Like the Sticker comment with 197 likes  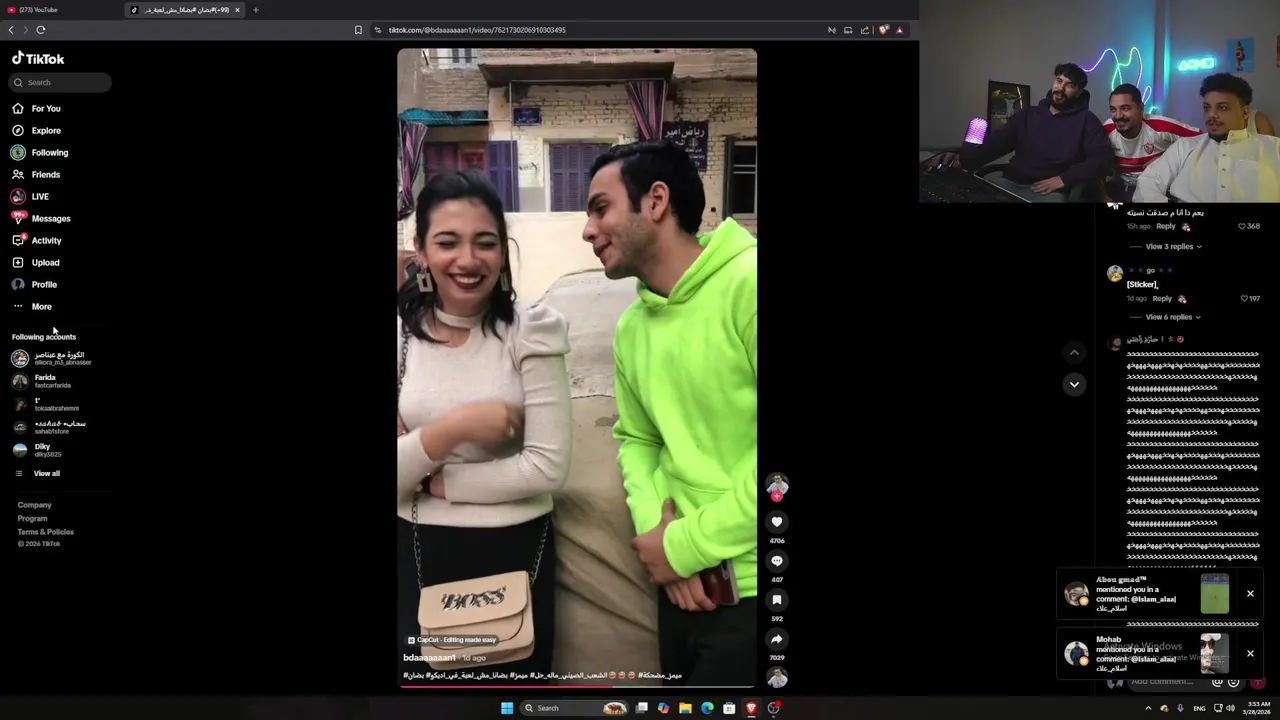[x=1245, y=299]
